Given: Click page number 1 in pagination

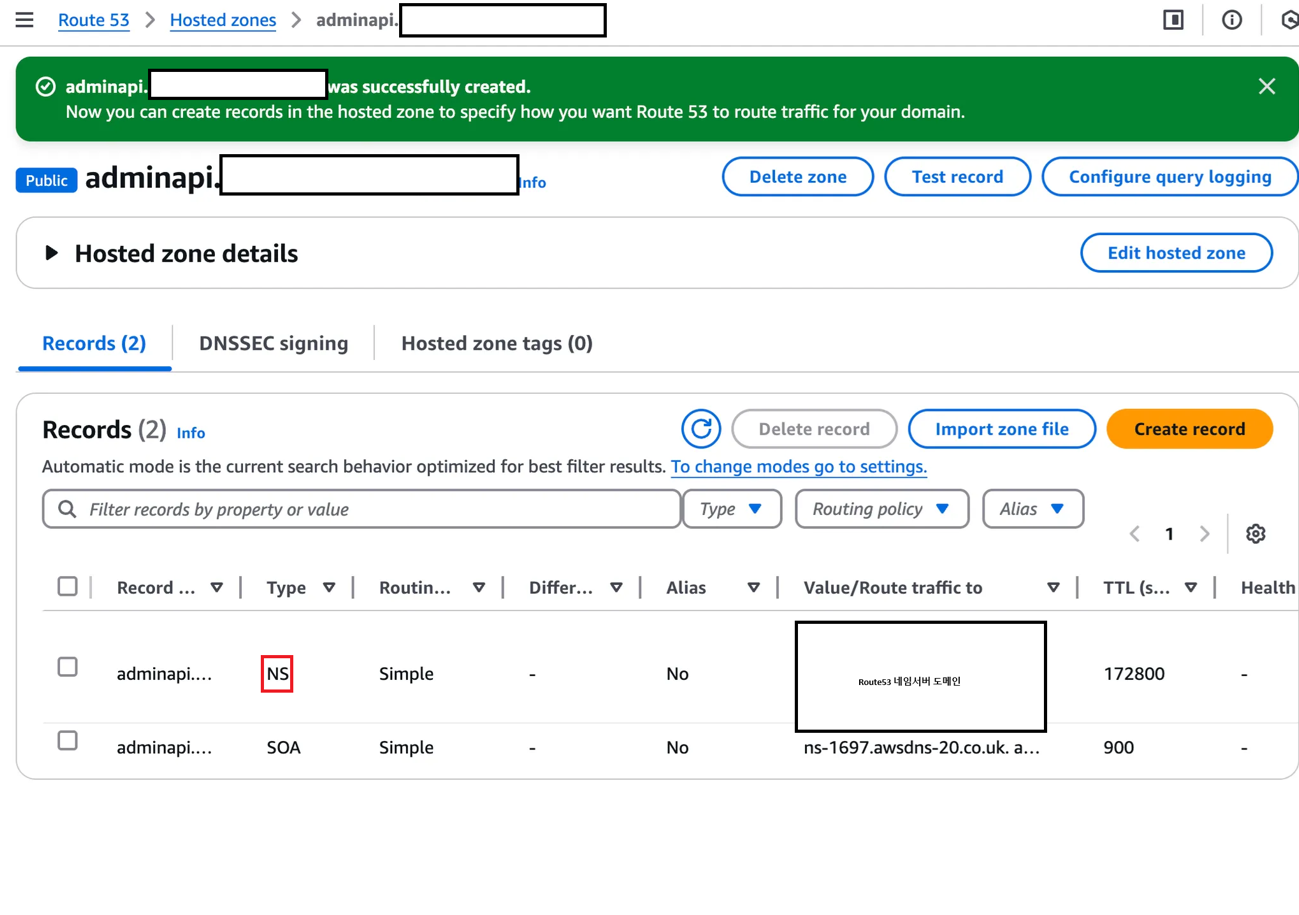Looking at the screenshot, I should coord(1169,534).
